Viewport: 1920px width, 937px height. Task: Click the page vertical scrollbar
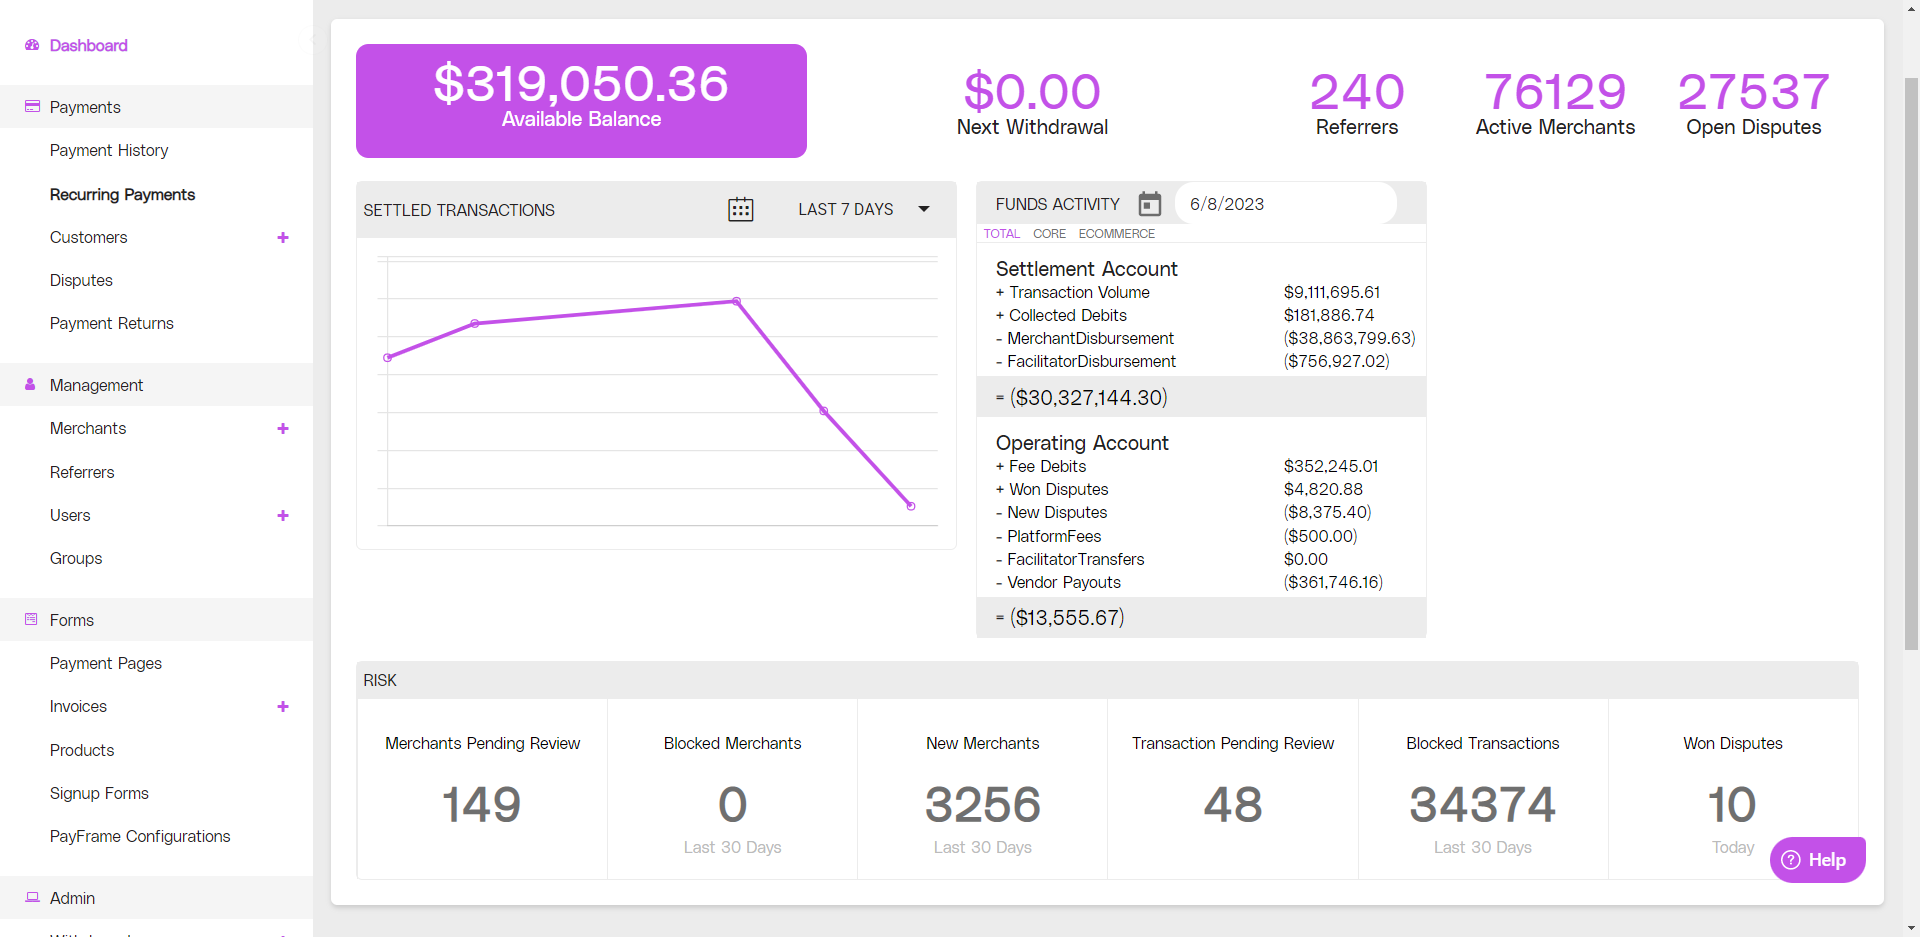(1911, 365)
